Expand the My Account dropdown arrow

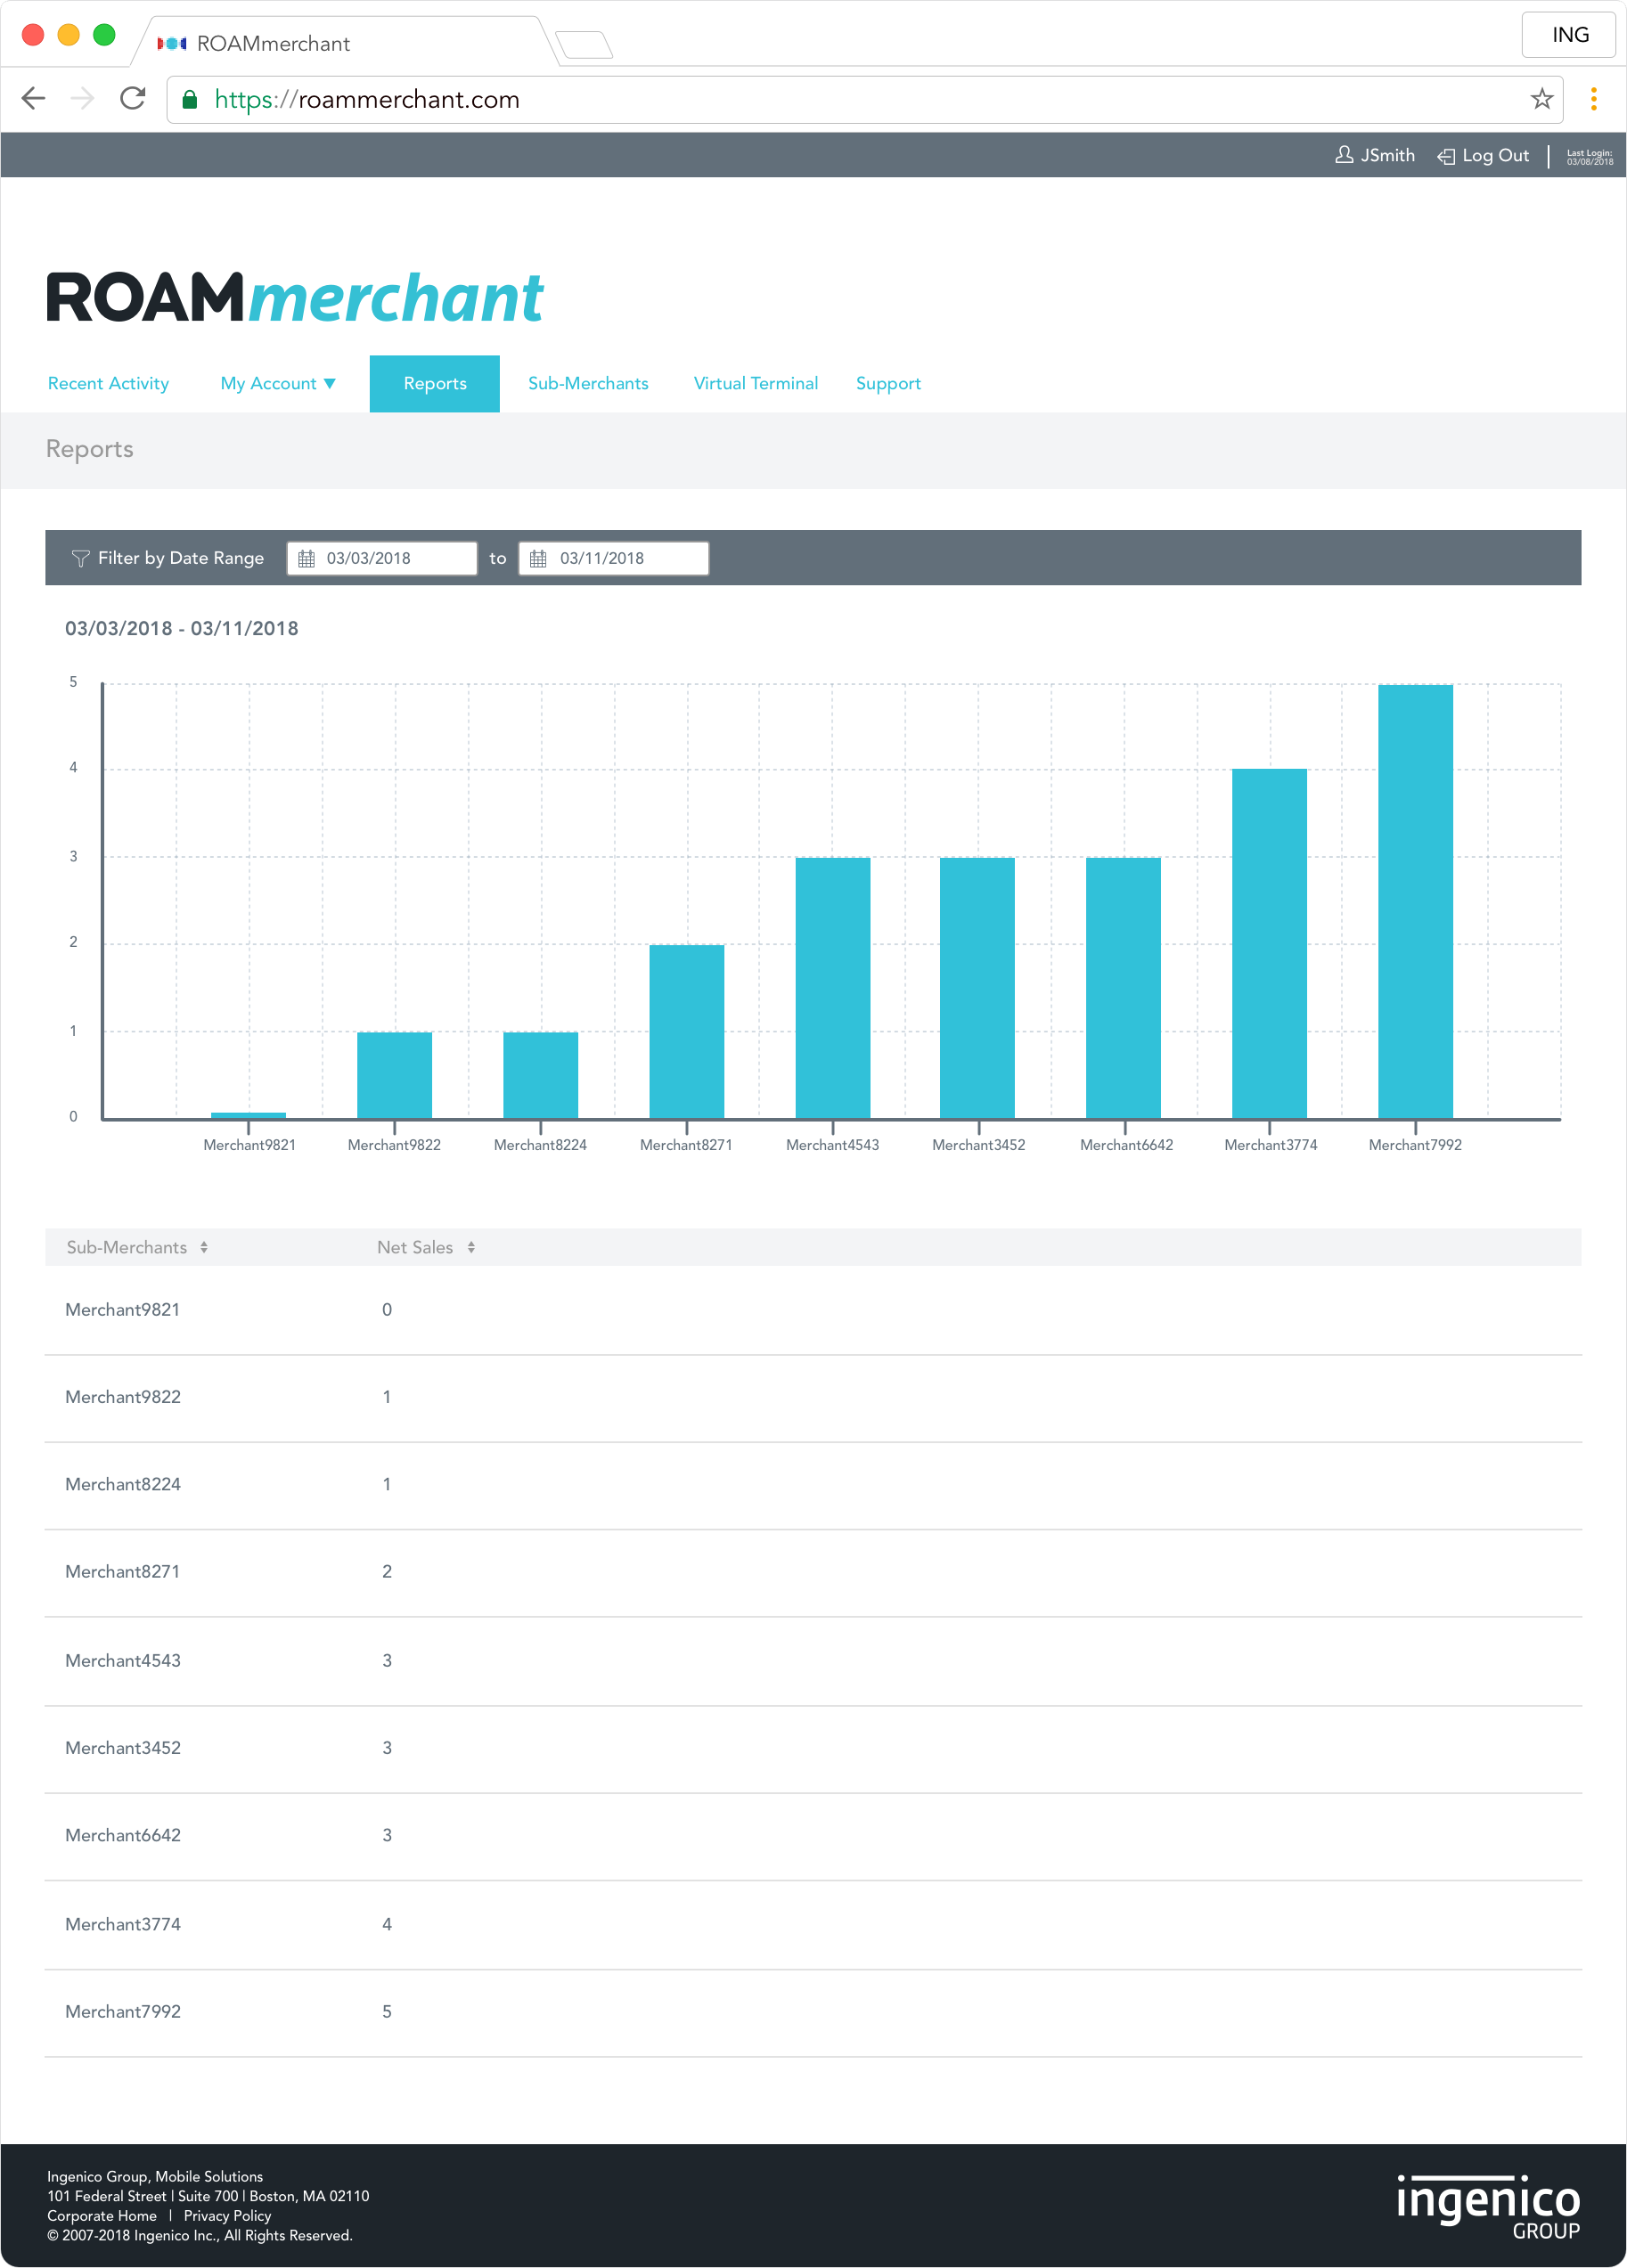[330, 384]
